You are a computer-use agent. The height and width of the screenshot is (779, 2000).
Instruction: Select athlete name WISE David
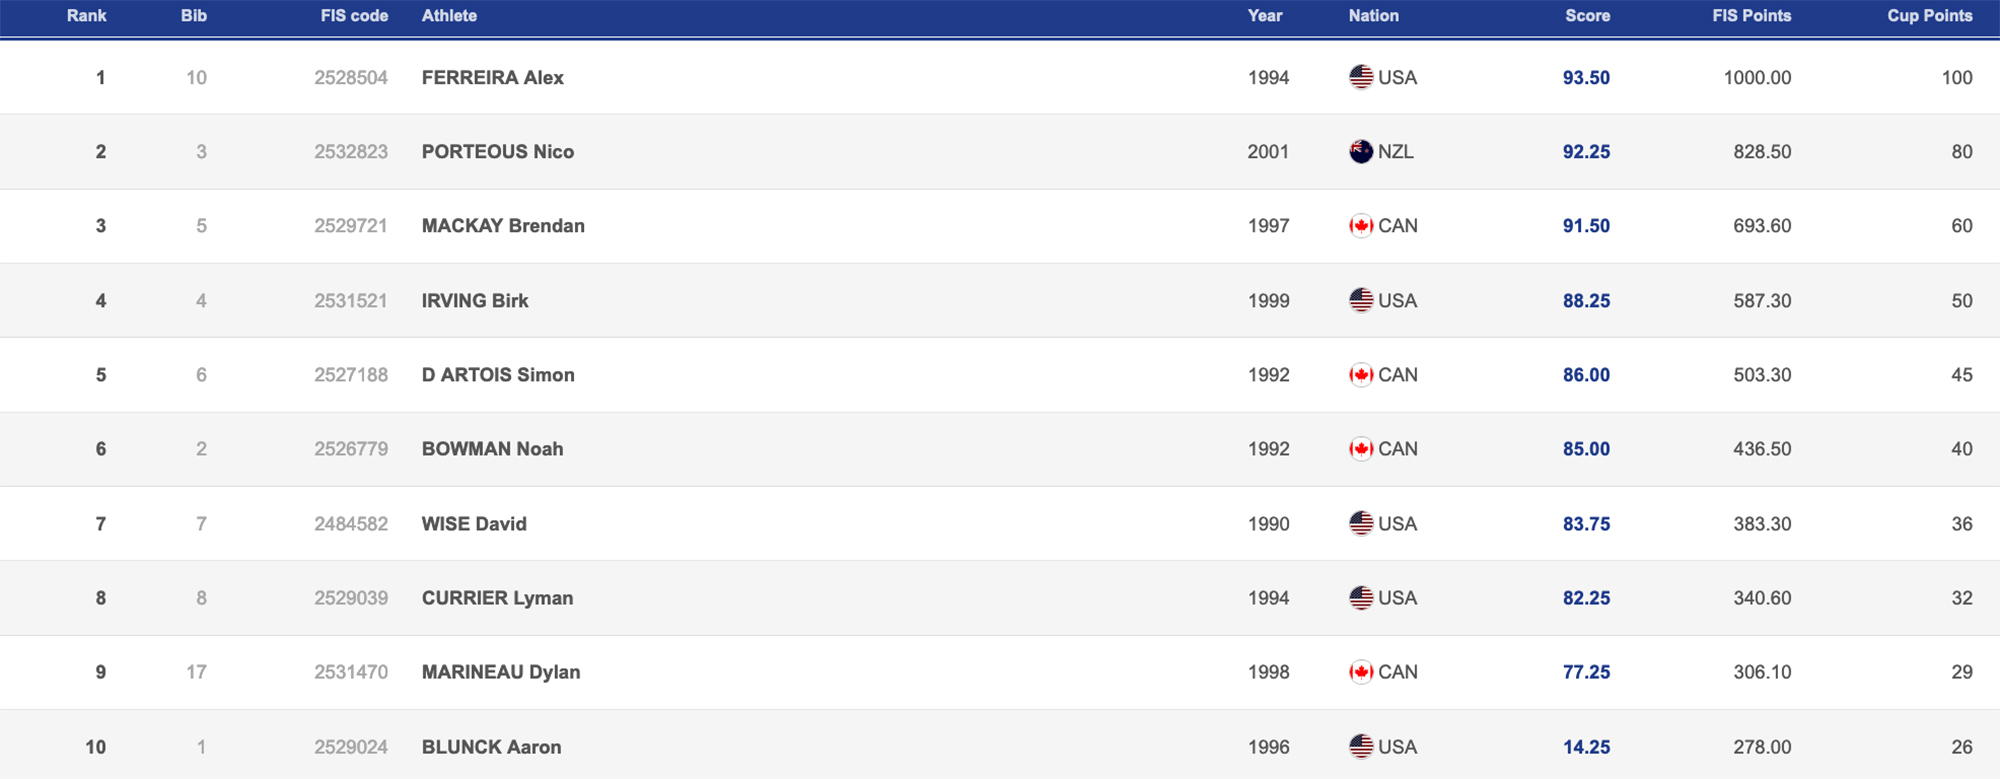(474, 523)
